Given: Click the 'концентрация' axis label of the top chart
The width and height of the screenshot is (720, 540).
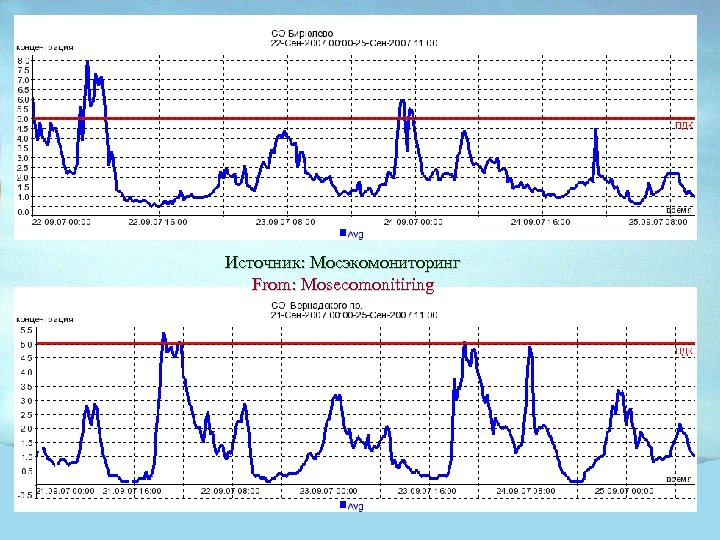Looking at the screenshot, I should coord(45,47).
